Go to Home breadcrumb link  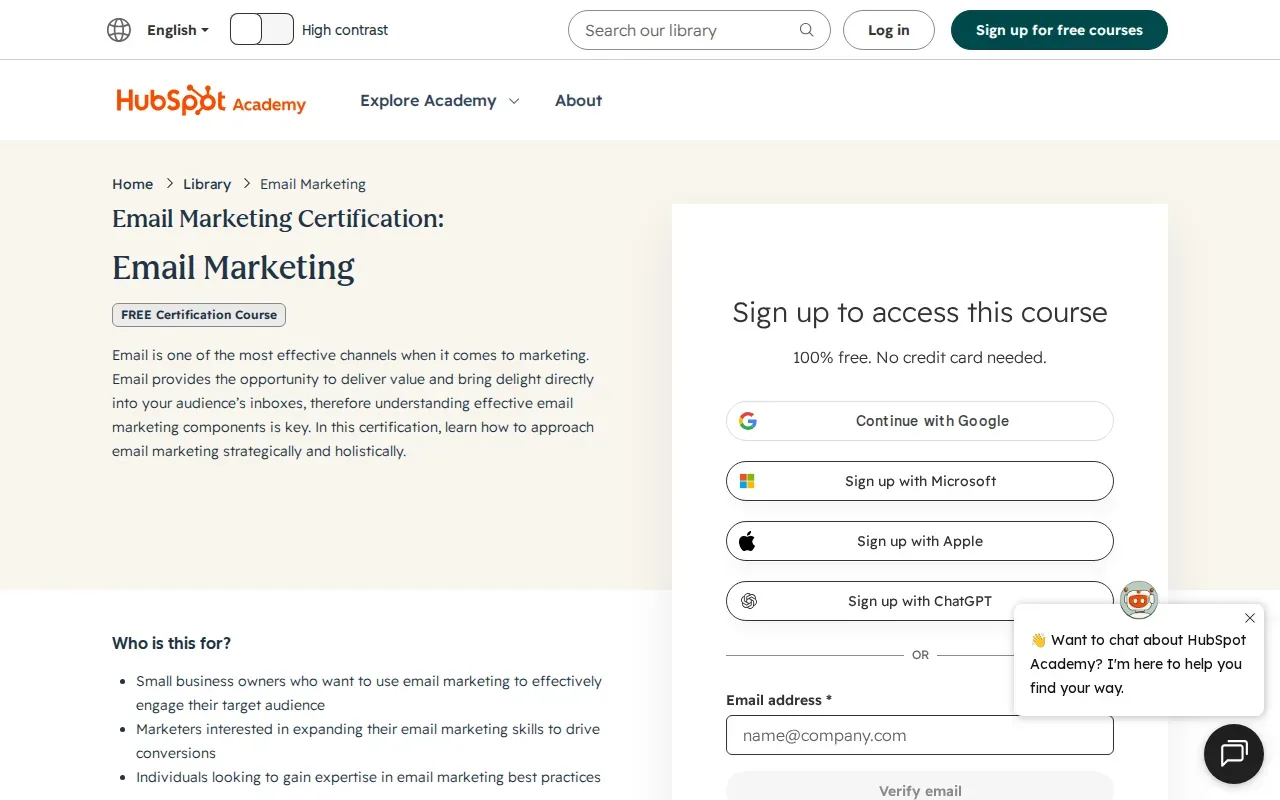(x=132, y=184)
